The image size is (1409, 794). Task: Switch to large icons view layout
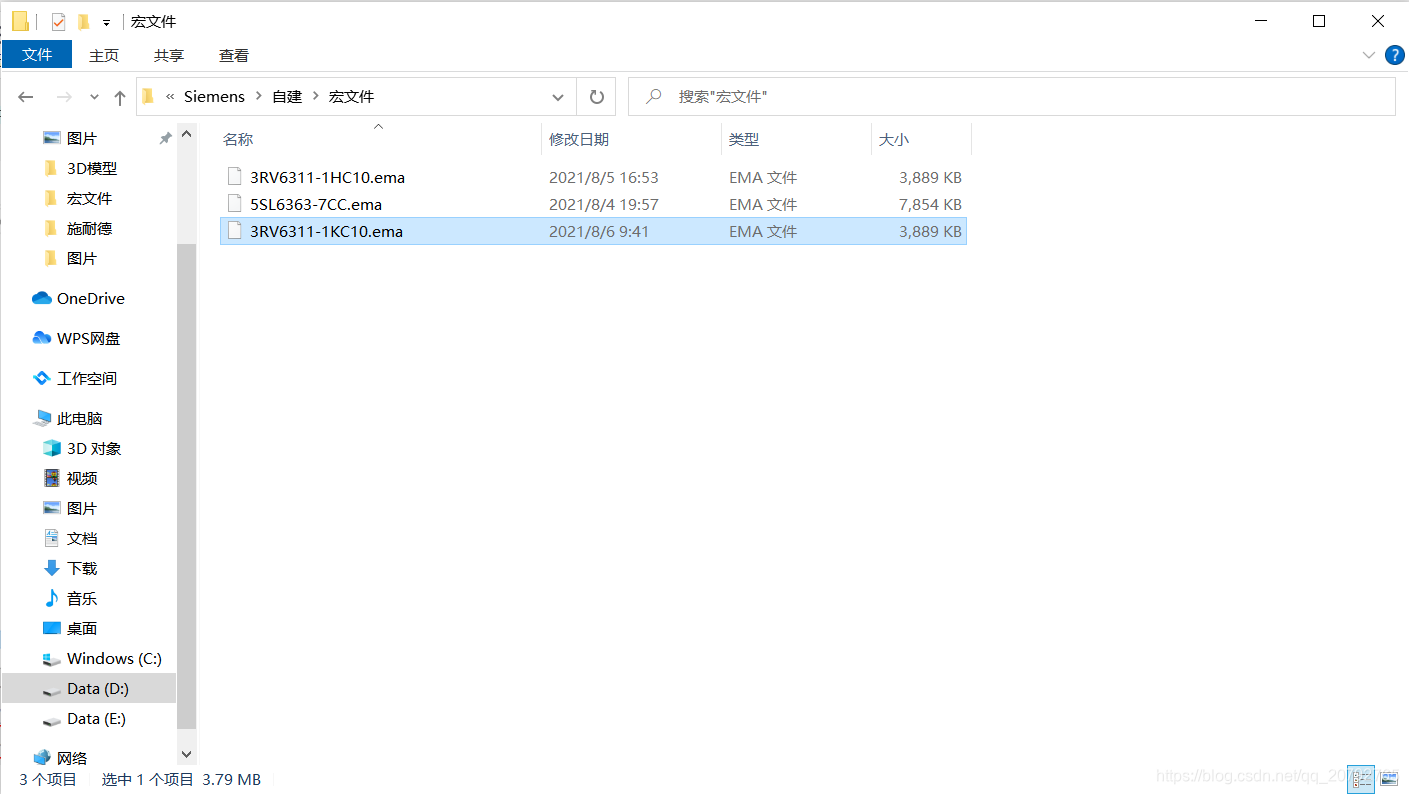(1389, 778)
